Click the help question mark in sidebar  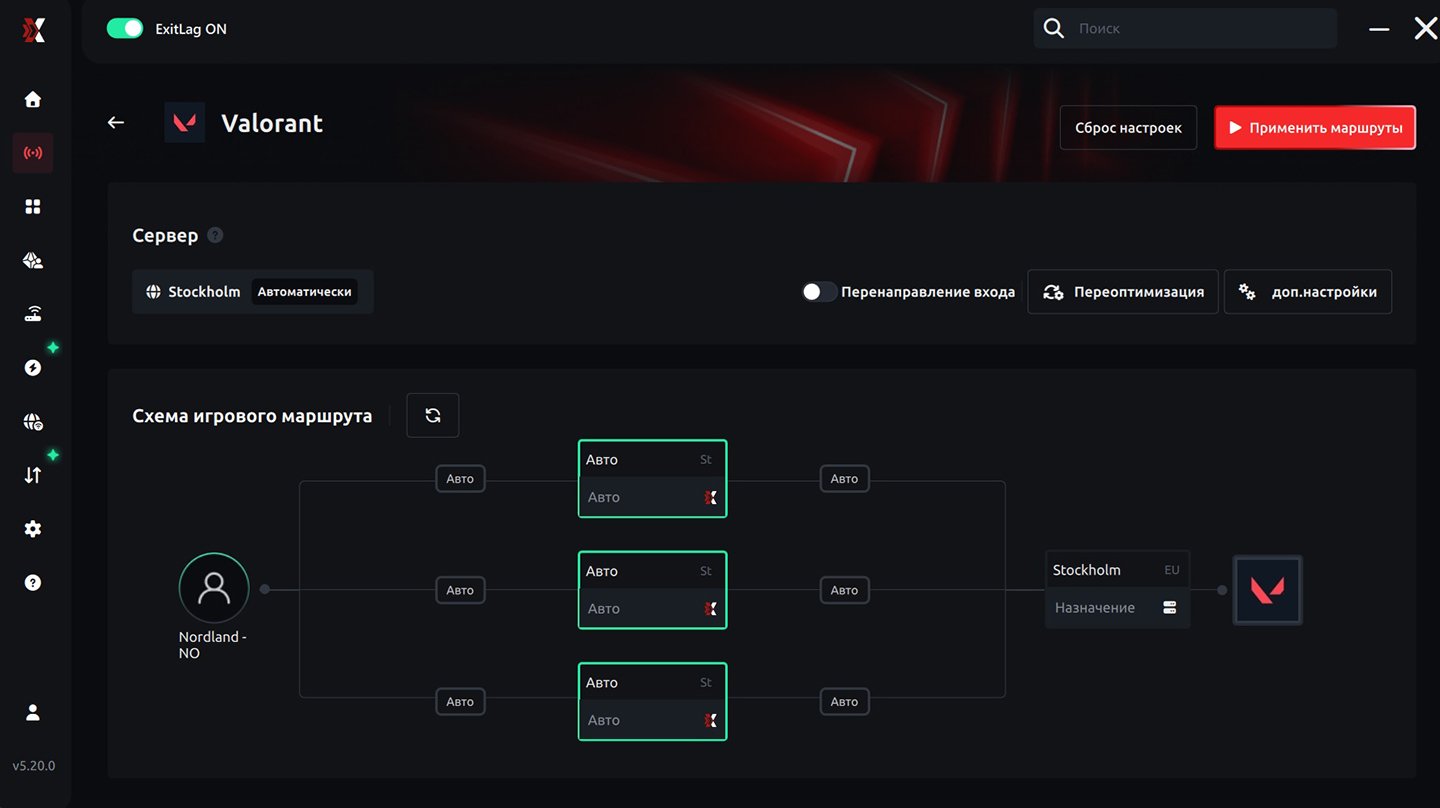[33, 582]
